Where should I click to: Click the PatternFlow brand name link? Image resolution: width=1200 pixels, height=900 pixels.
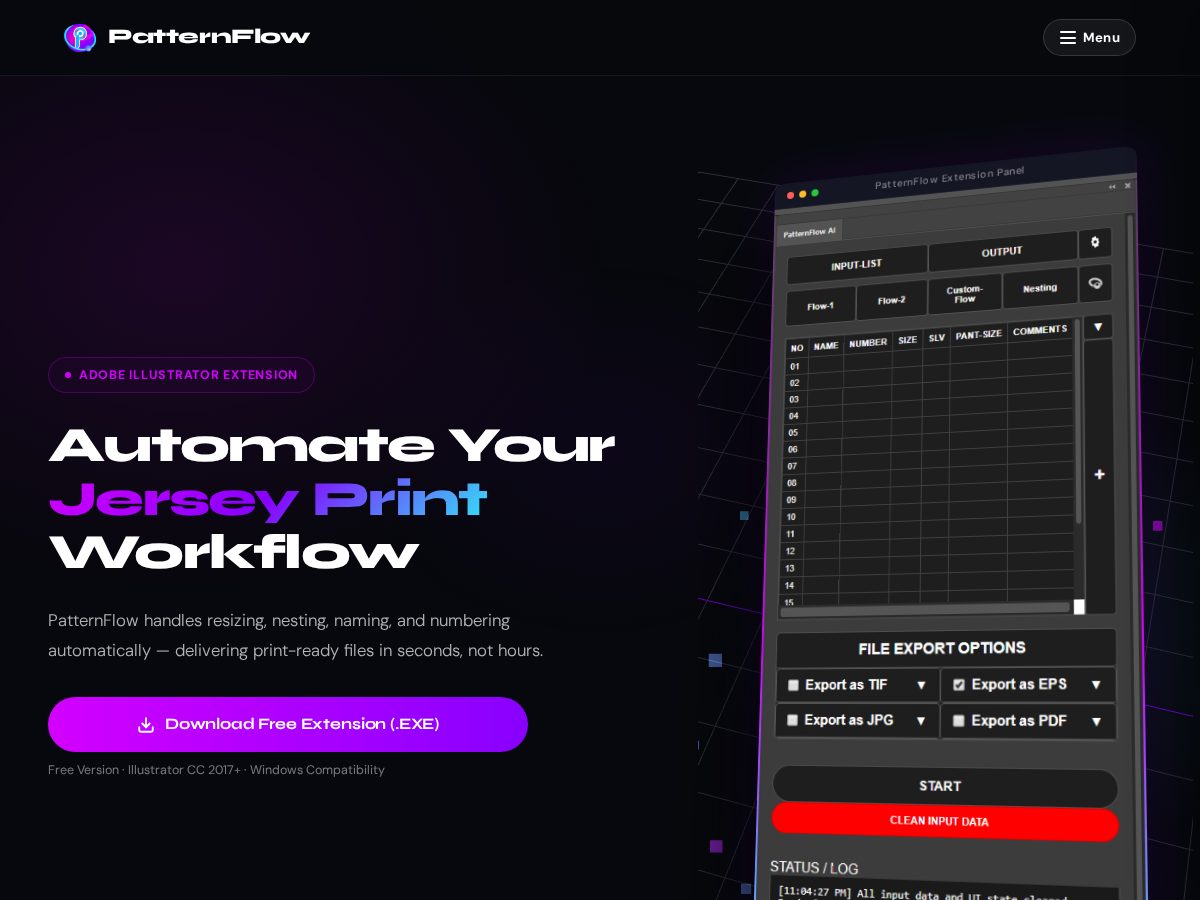click(209, 37)
